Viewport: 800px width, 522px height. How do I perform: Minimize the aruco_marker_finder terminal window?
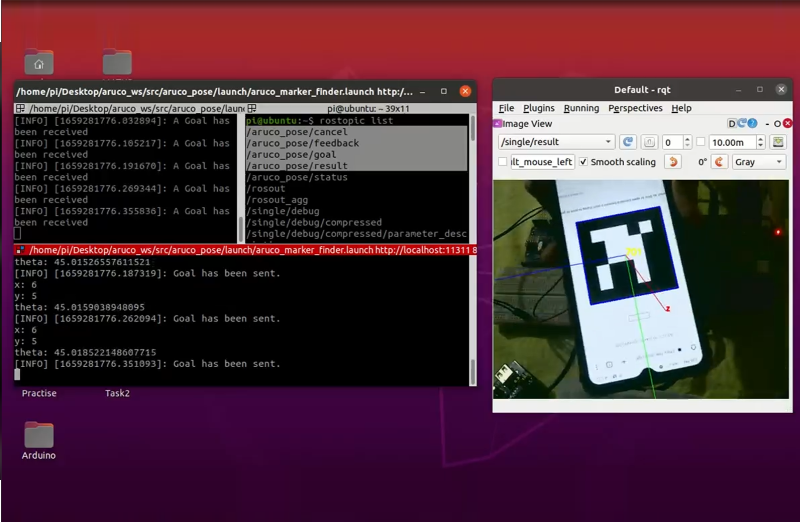422,92
